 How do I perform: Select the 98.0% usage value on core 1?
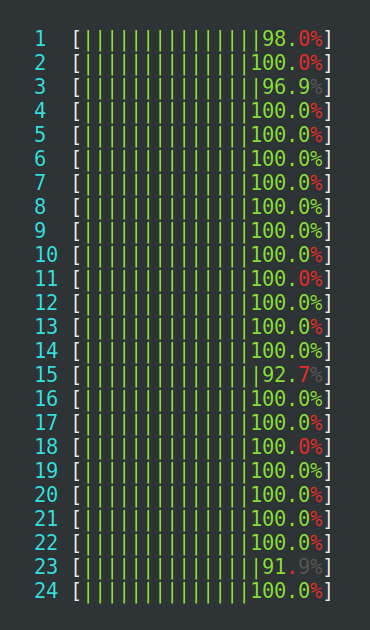point(293,39)
